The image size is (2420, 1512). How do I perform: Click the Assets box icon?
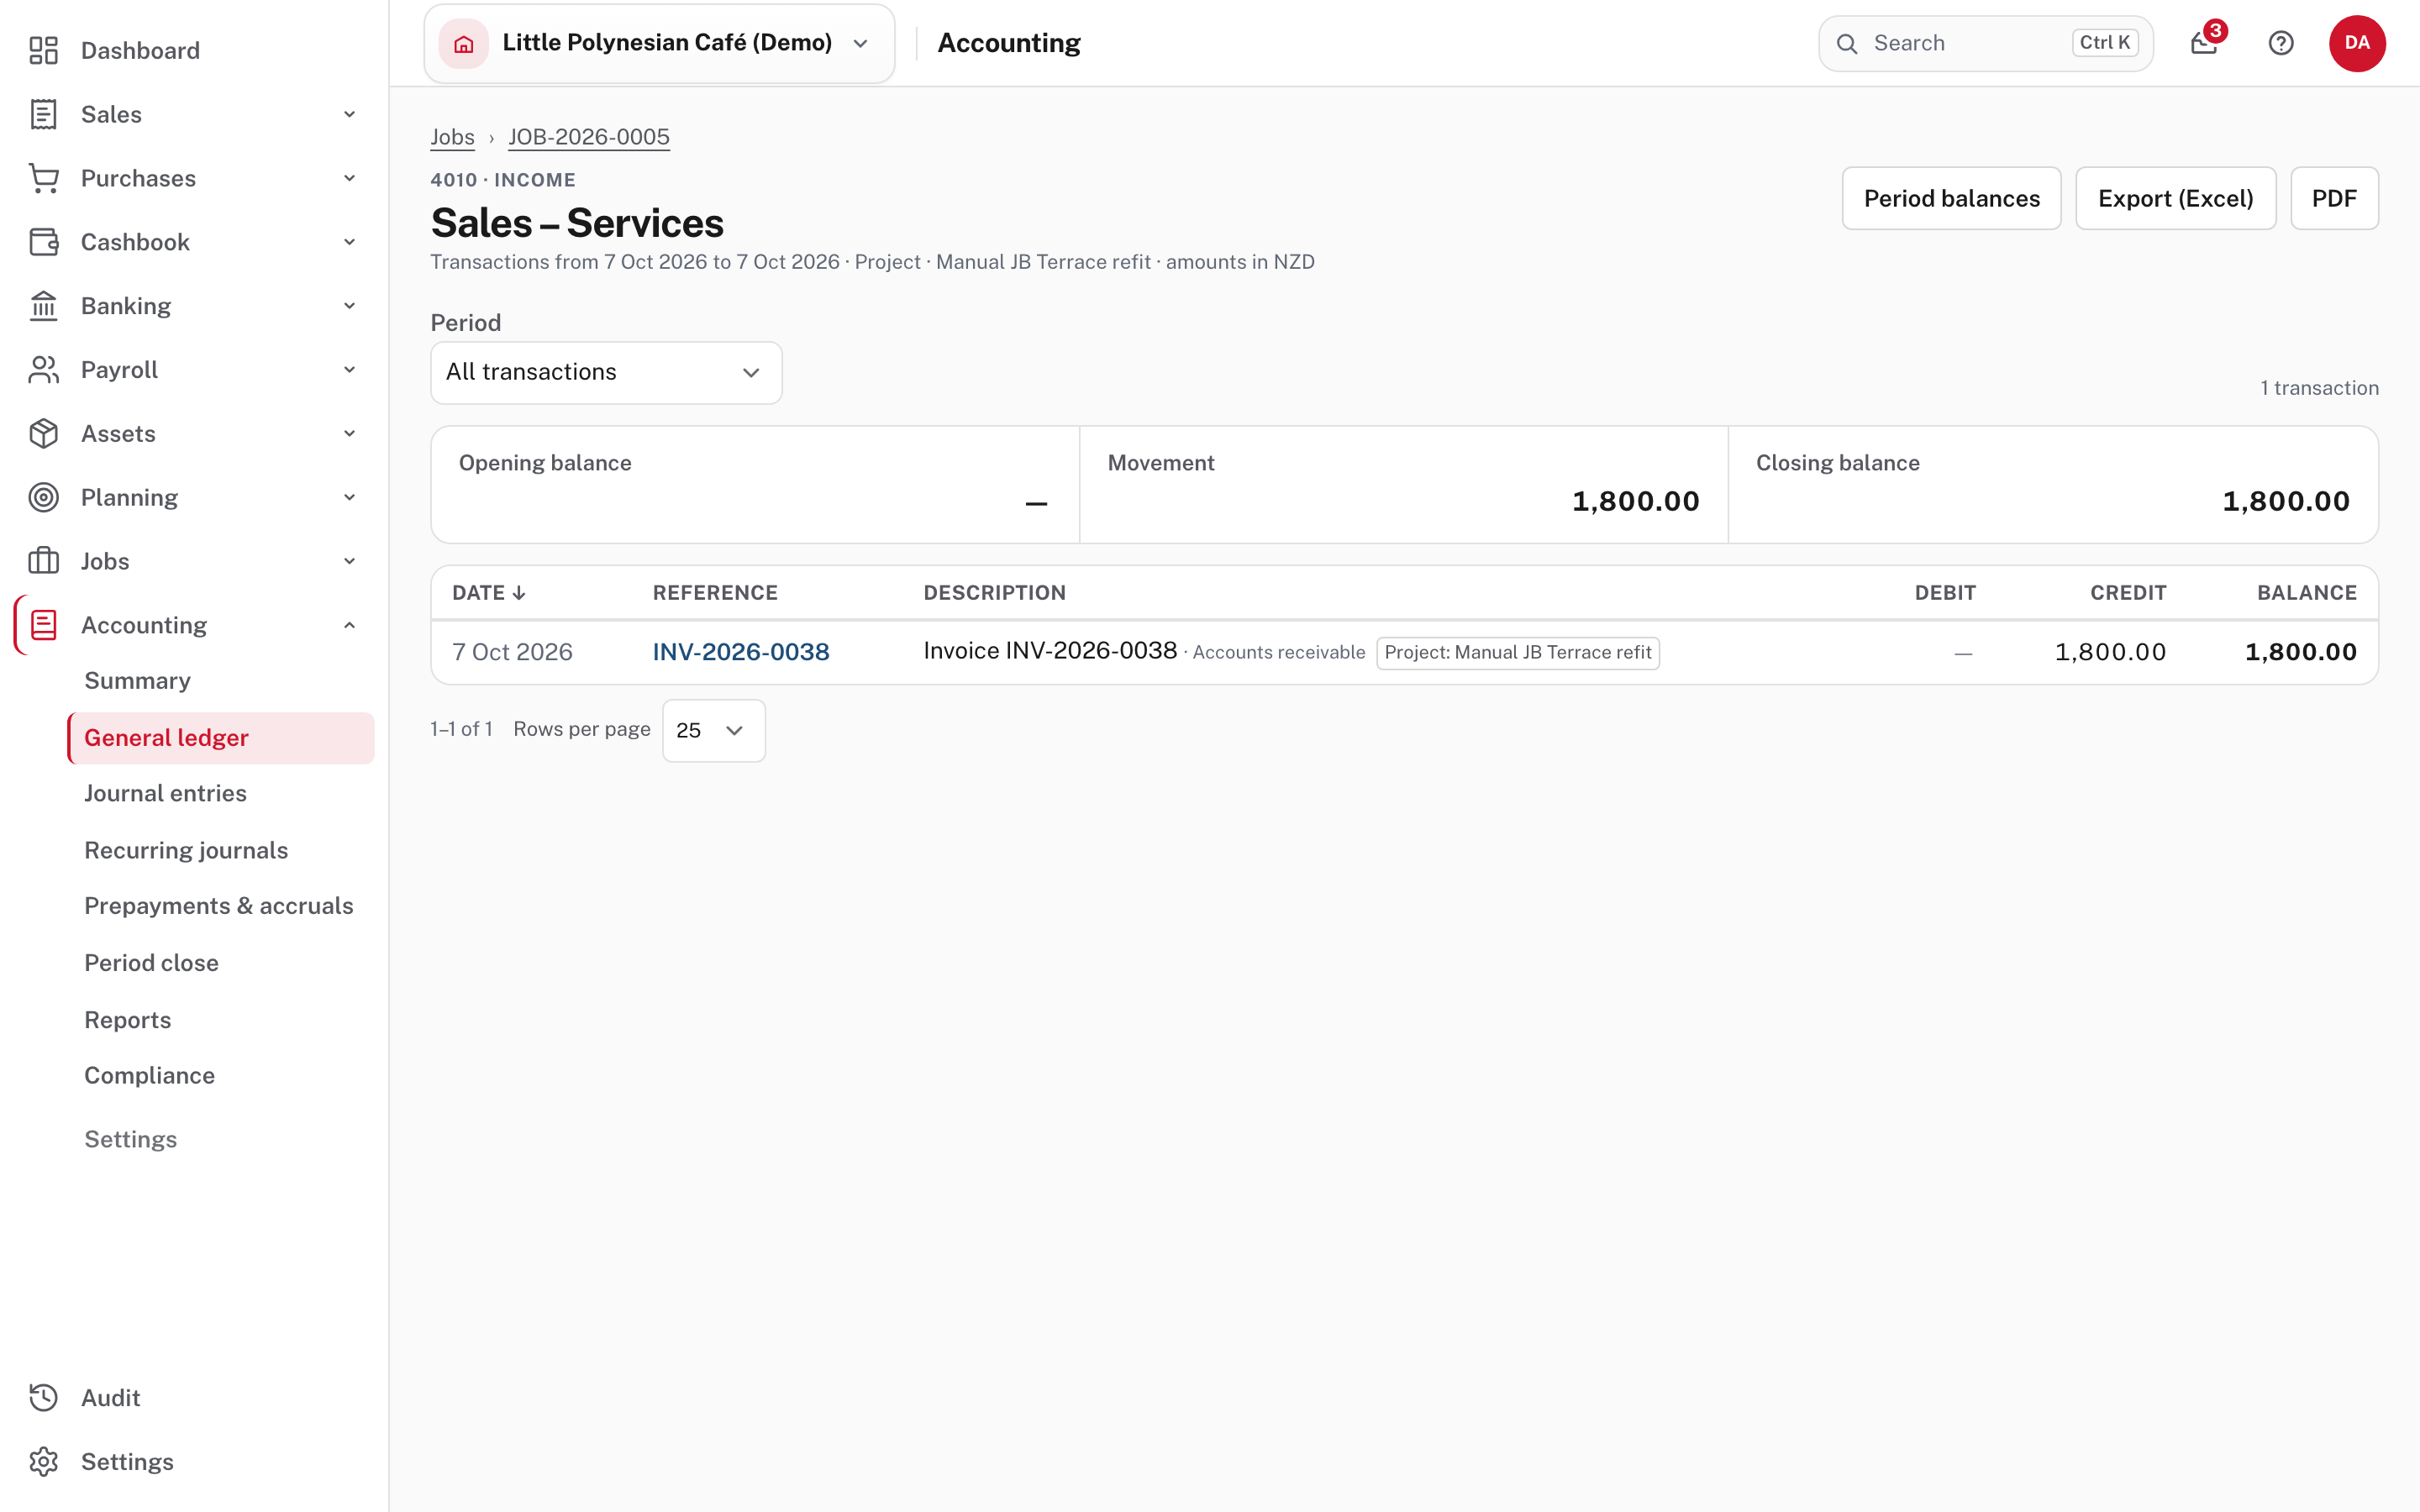pos(43,434)
